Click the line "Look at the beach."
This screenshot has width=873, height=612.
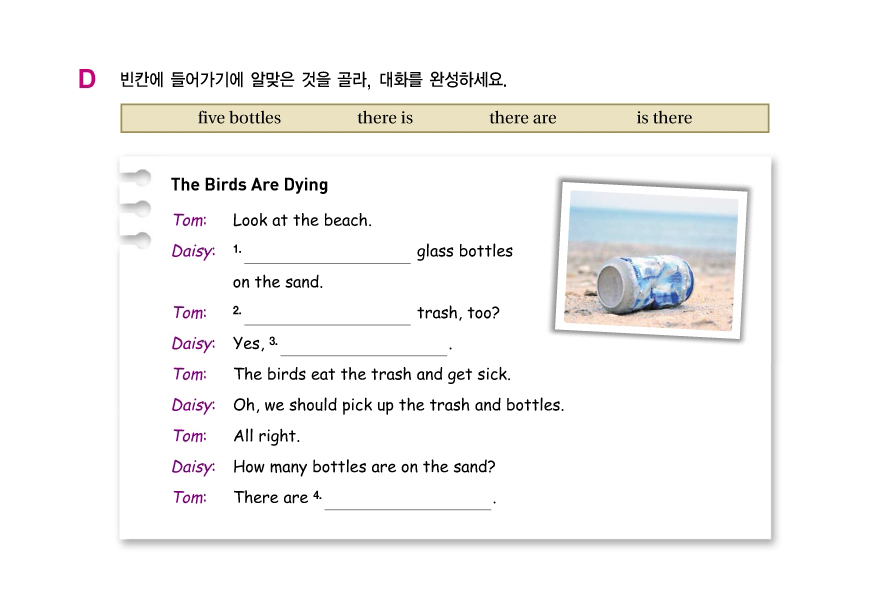[x=302, y=221]
